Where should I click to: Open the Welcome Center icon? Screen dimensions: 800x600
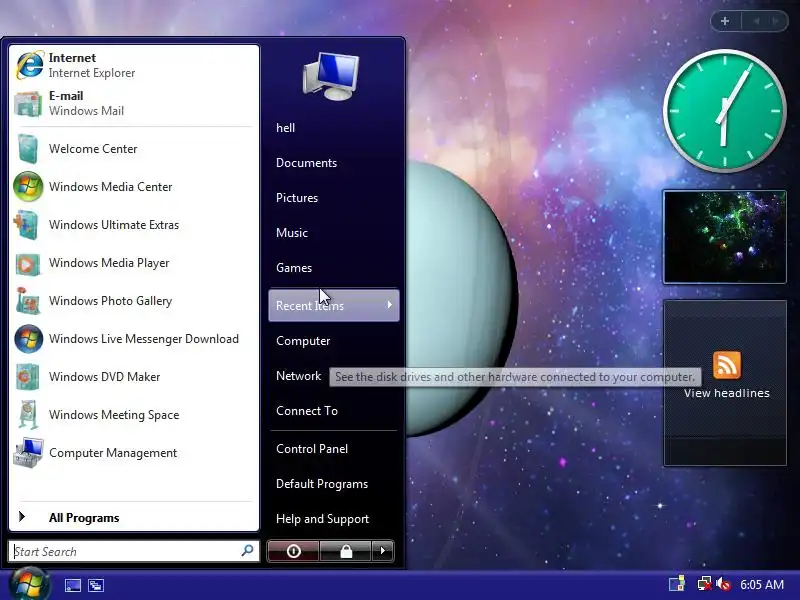pos(28,149)
